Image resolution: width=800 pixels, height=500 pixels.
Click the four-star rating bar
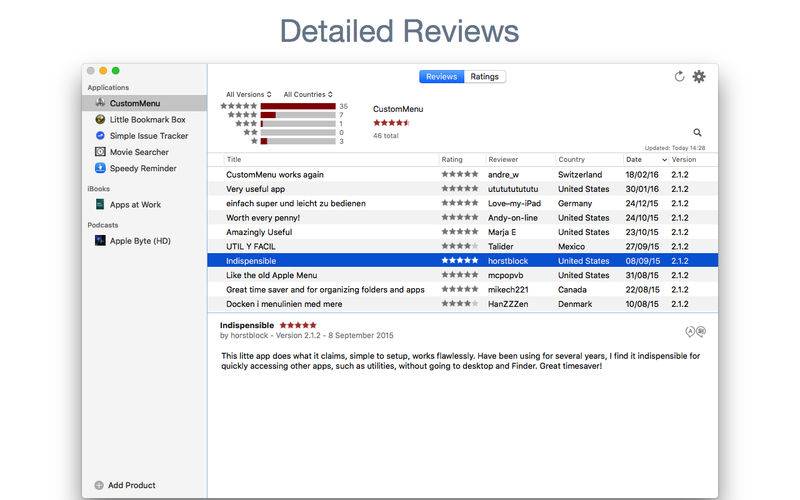tap(298, 115)
